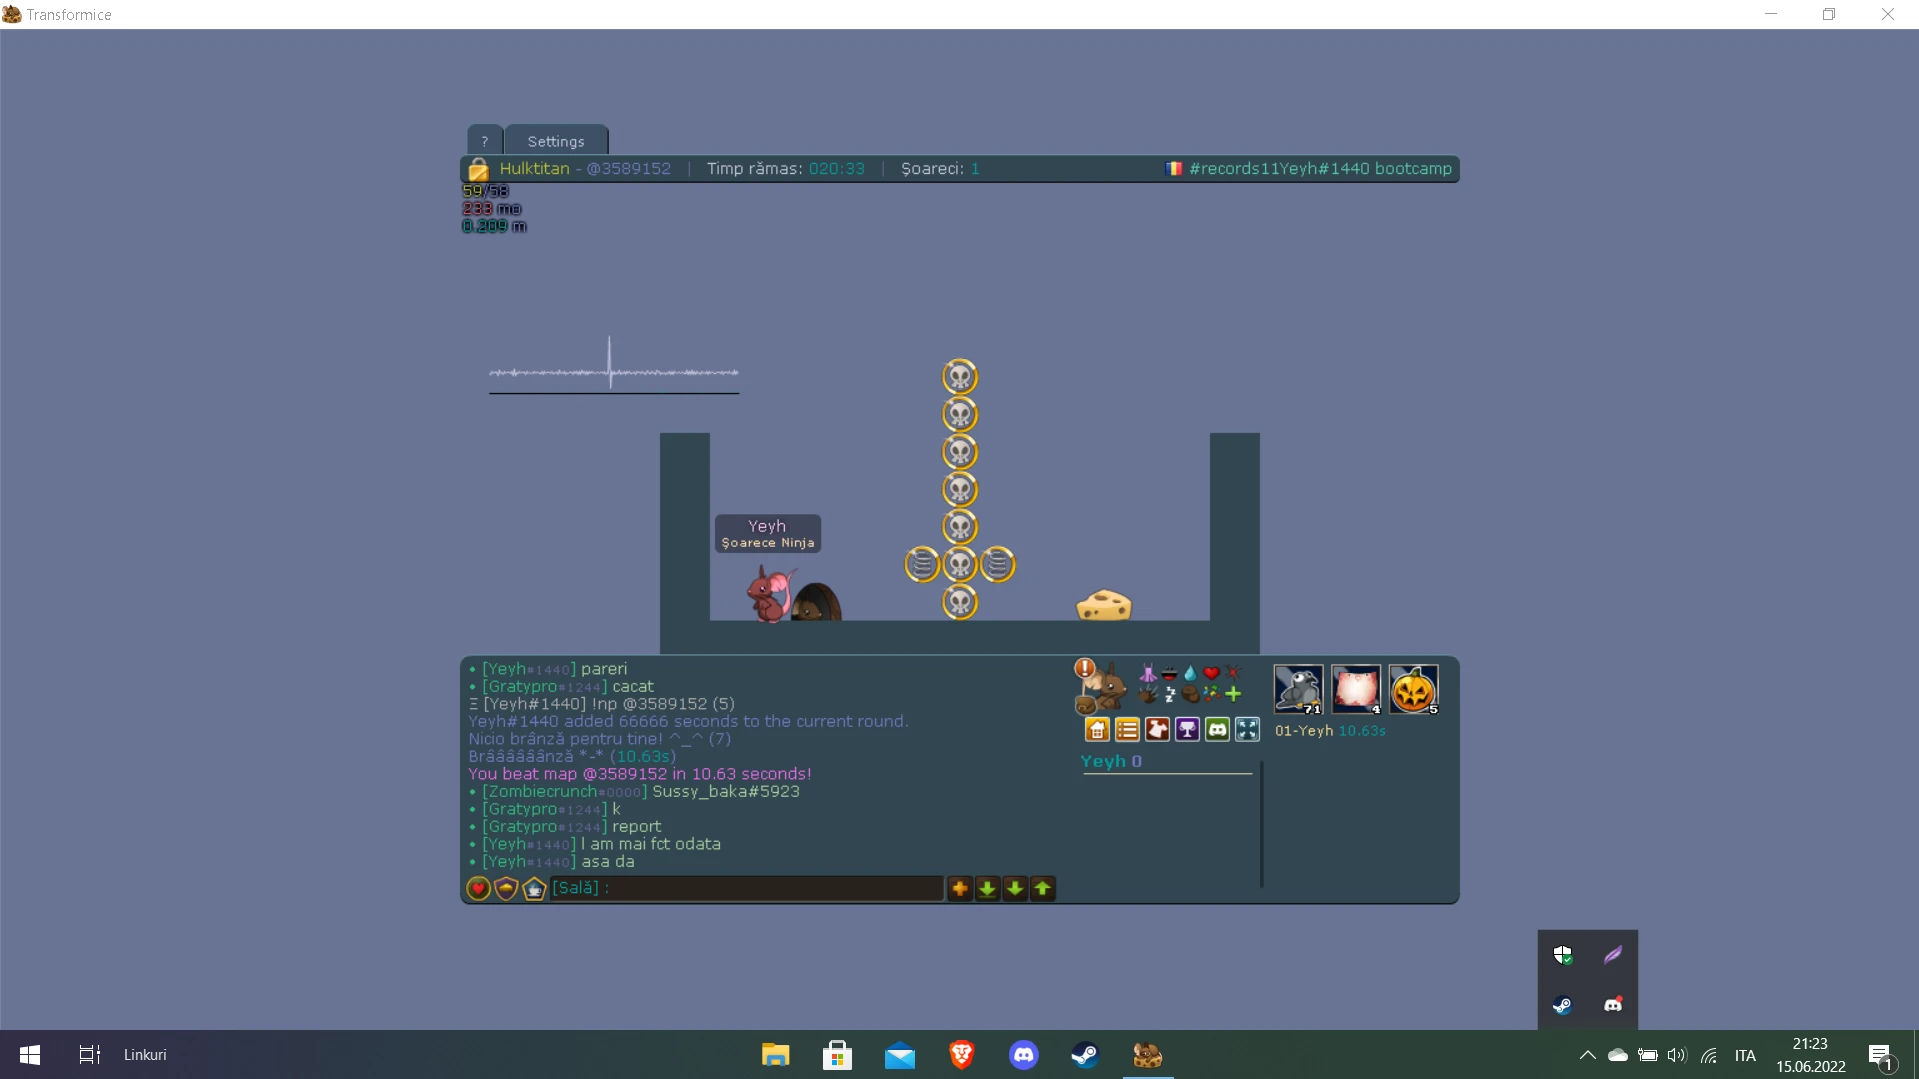Use the pink dress dance emote
The width and height of the screenshot is (1919, 1079).
(1148, 673)
